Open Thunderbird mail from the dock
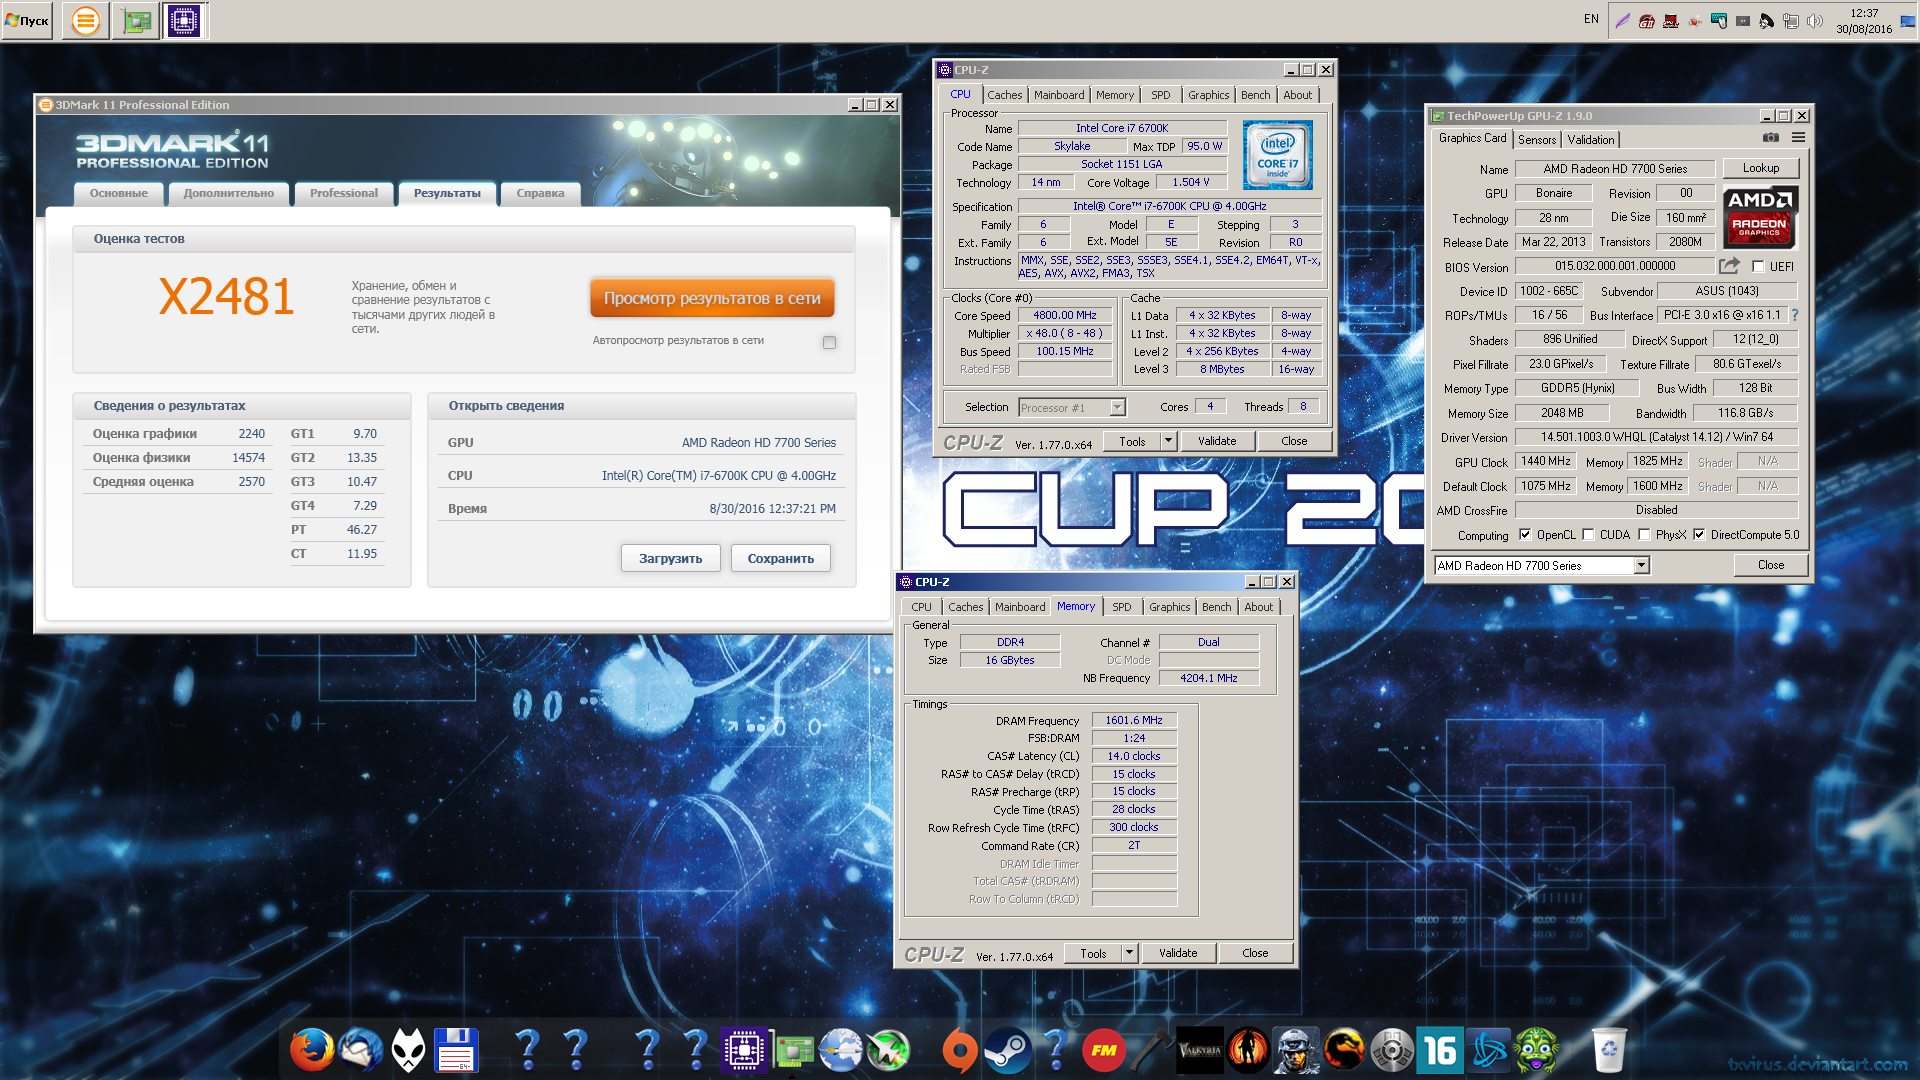This screenshot has height=1080, width=1920. coord(360,1050)
